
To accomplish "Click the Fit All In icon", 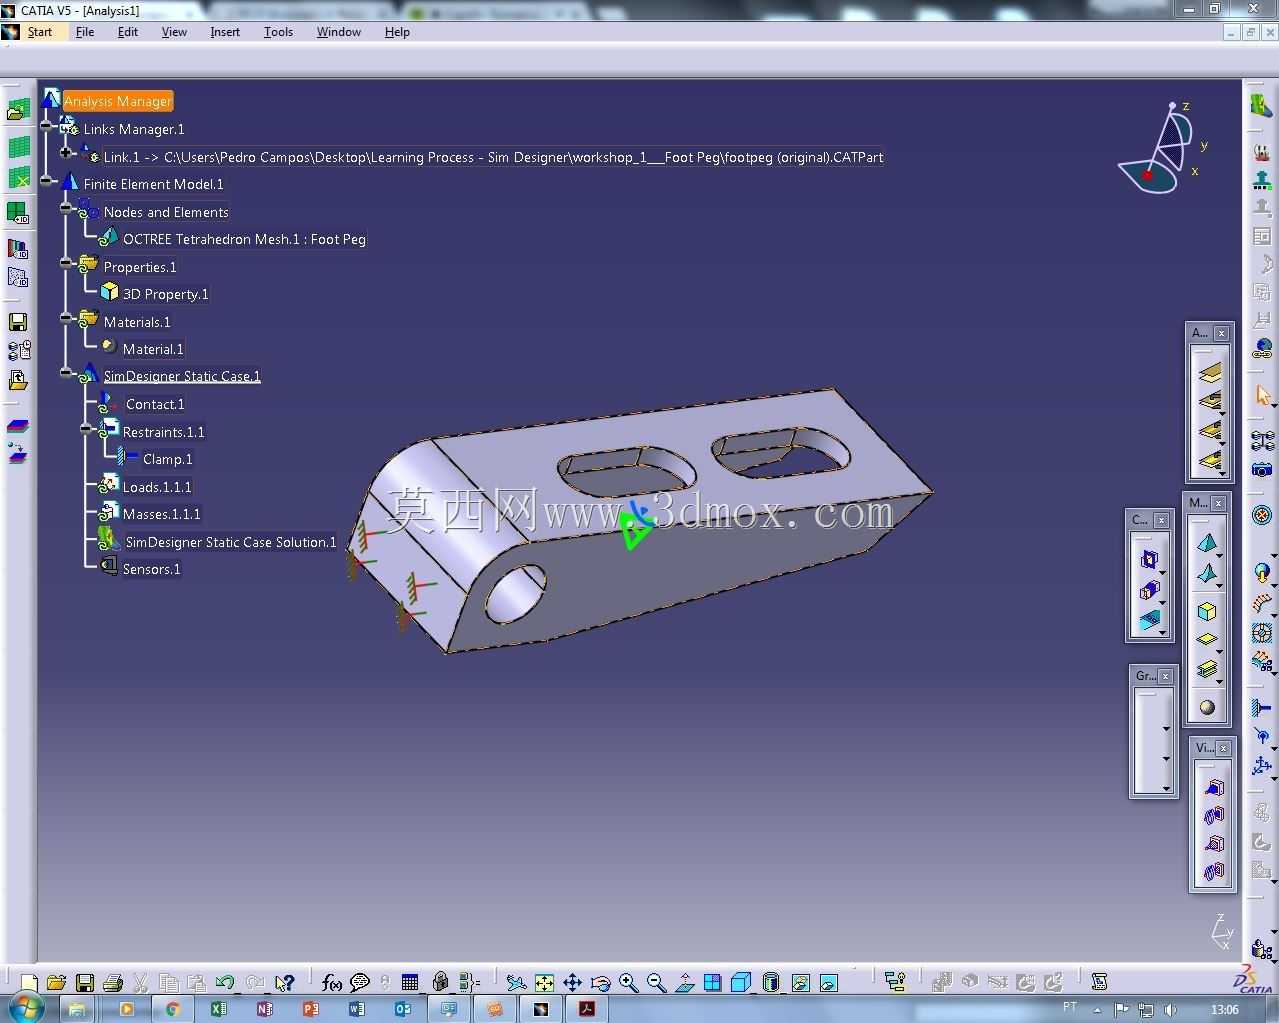I will 544,983.
